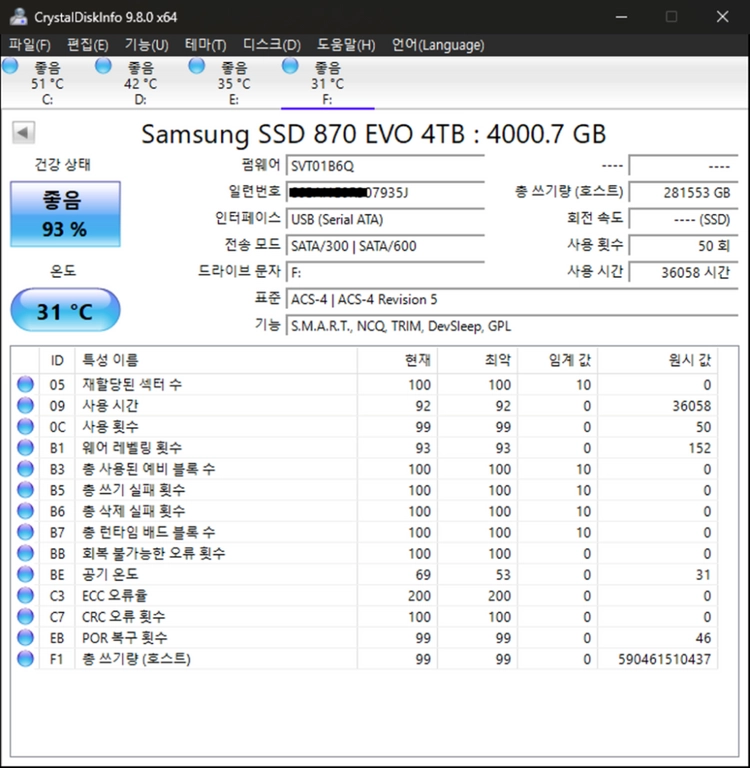The height and width of the screenshot is (768, 750).
Task: Open the 편집(E) menu
Action: pyautogui.click(x=88, y=45)
